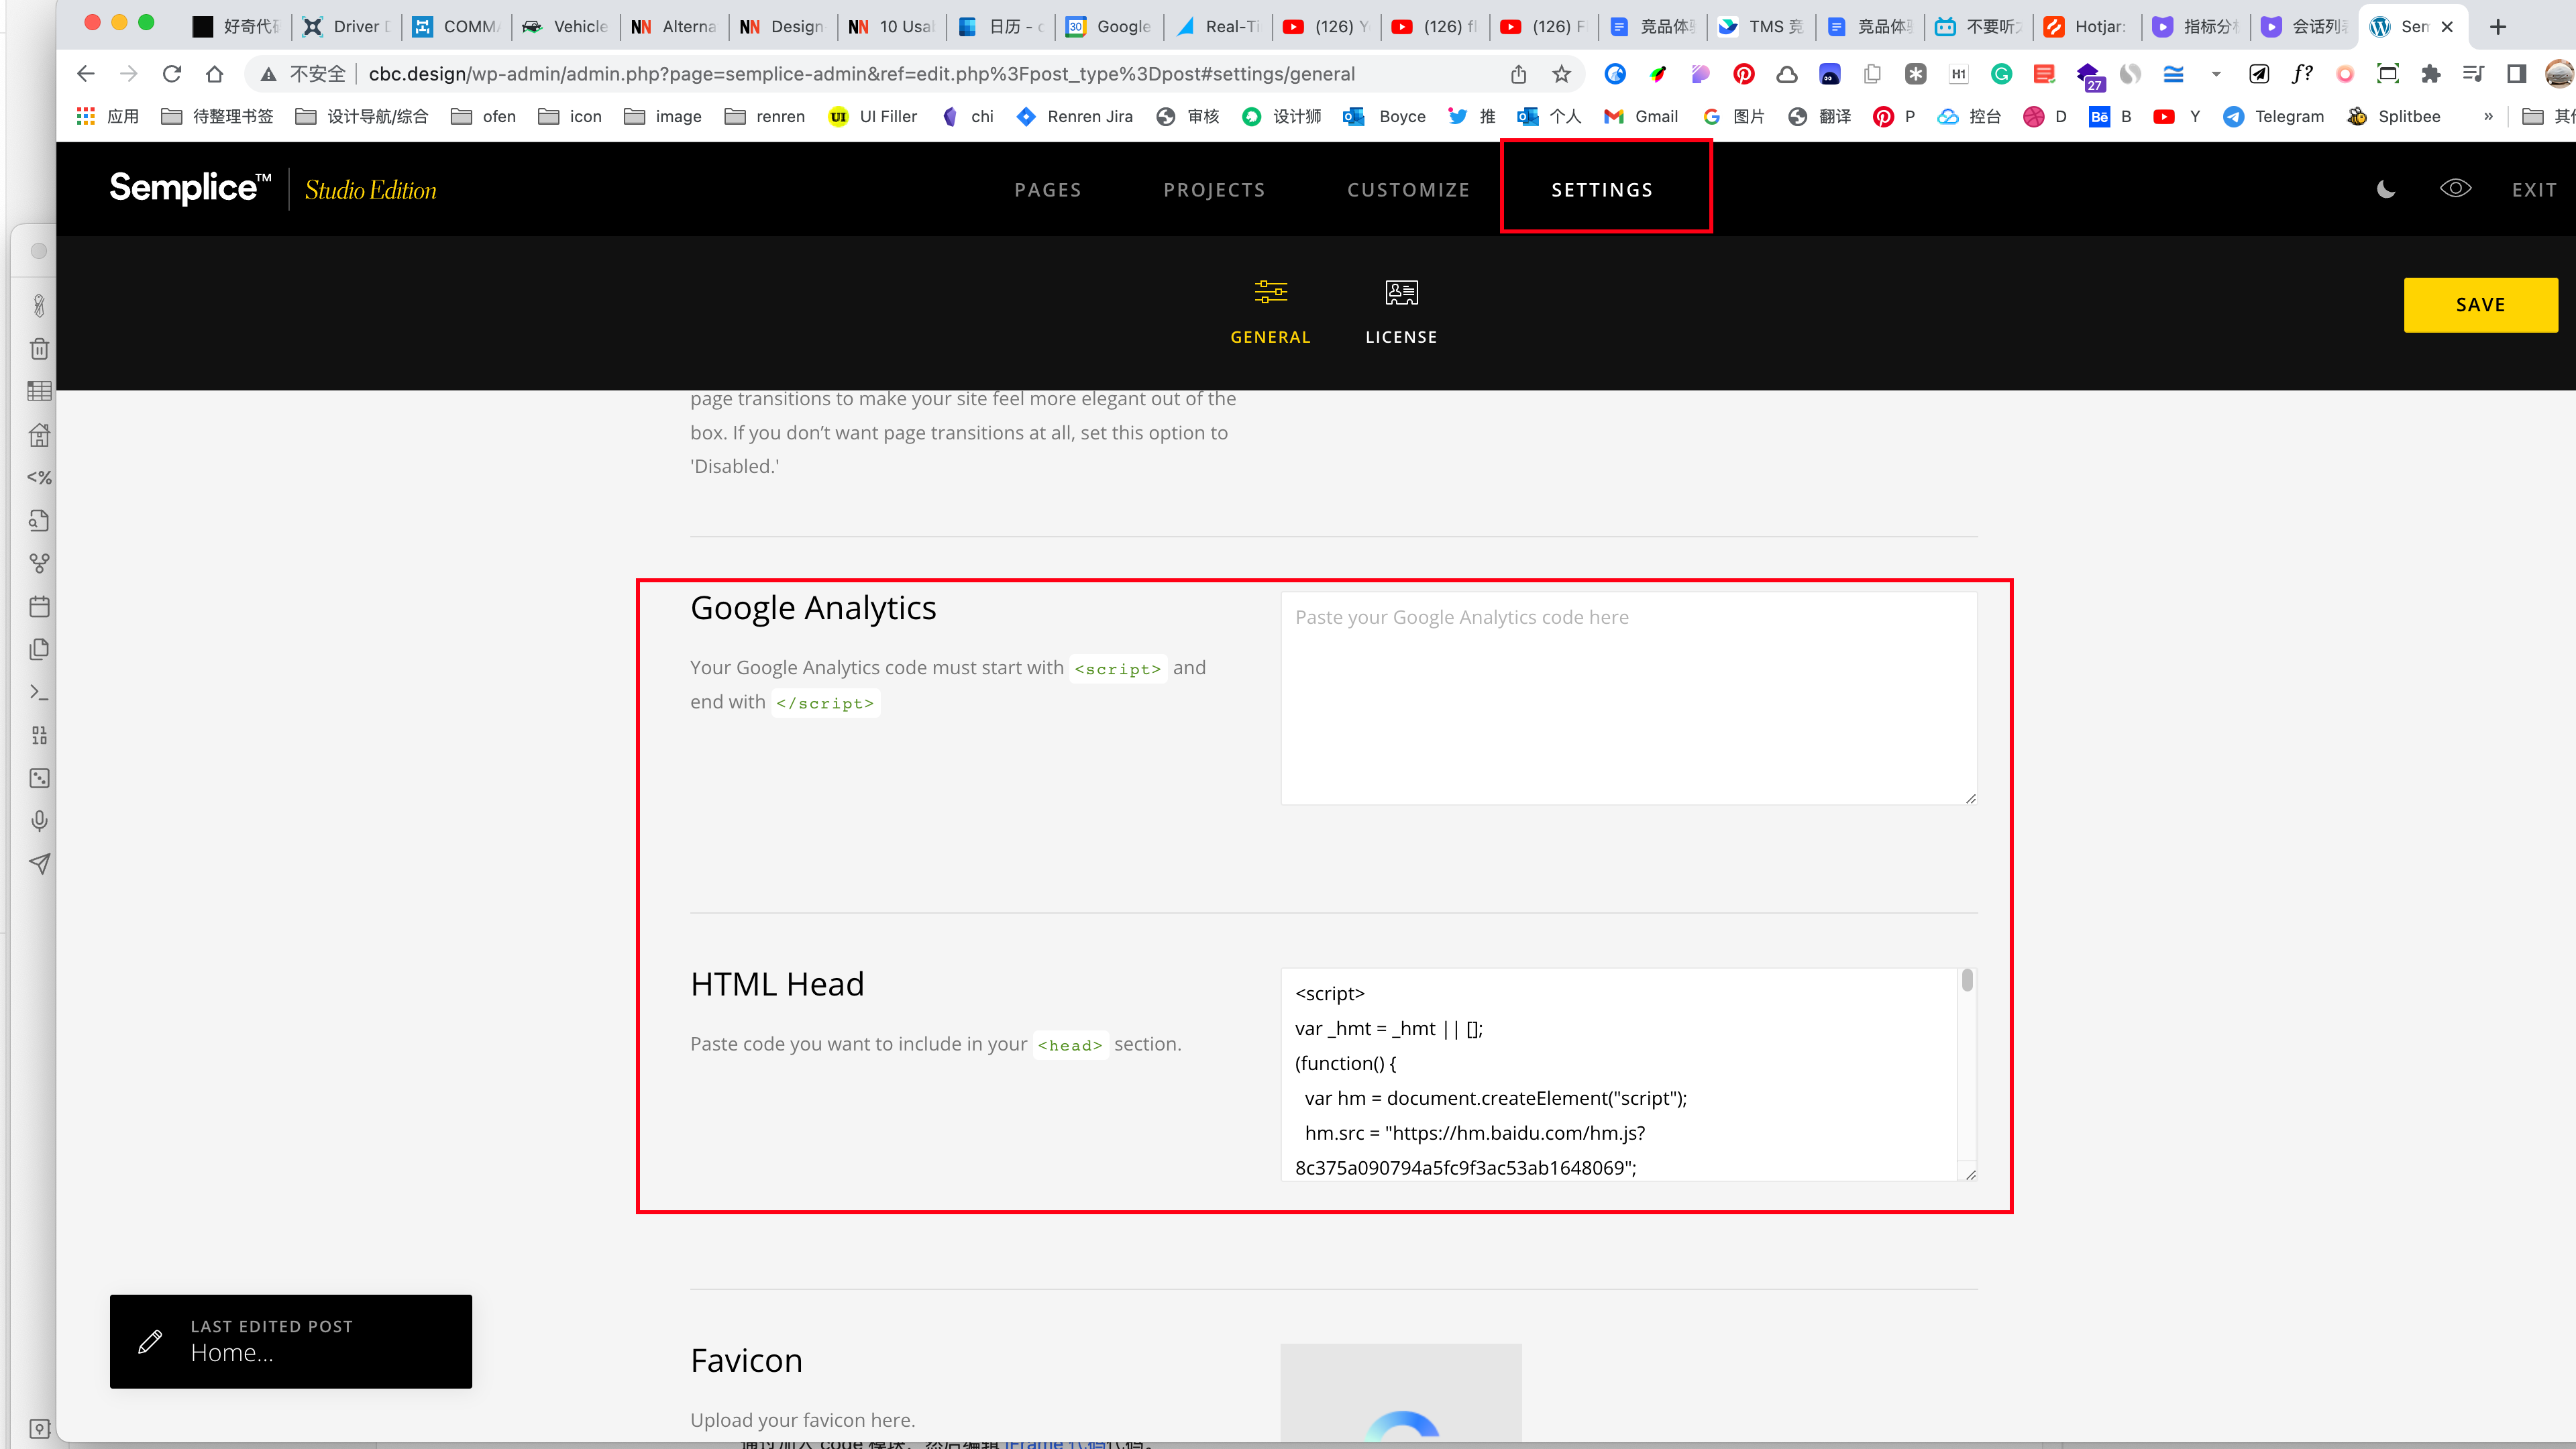Open the renren bookmark folder

(x=765, y=117)
